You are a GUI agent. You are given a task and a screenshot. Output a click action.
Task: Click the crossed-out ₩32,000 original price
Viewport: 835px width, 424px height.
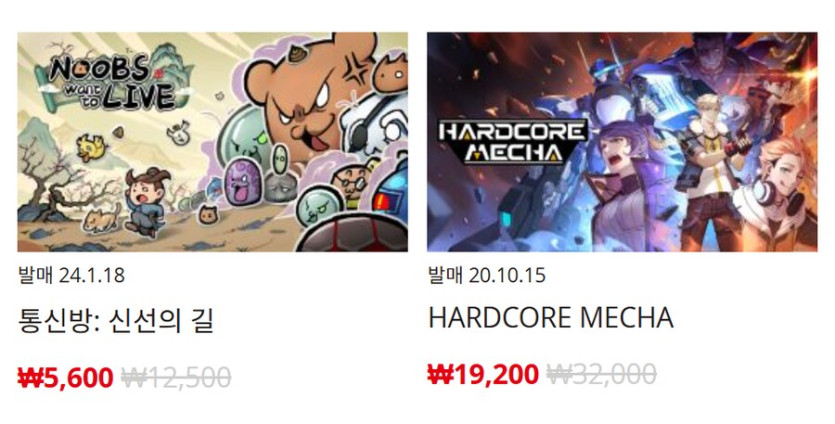pos(601,374)
